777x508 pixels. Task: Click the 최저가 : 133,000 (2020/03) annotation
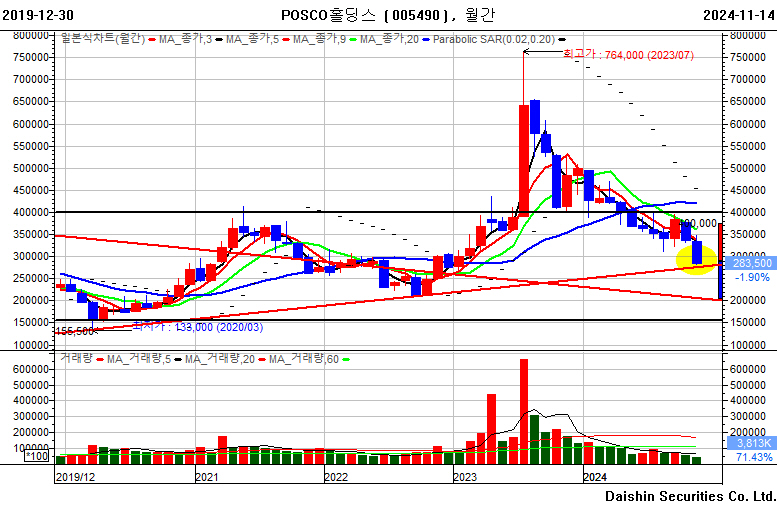[198, 327]
